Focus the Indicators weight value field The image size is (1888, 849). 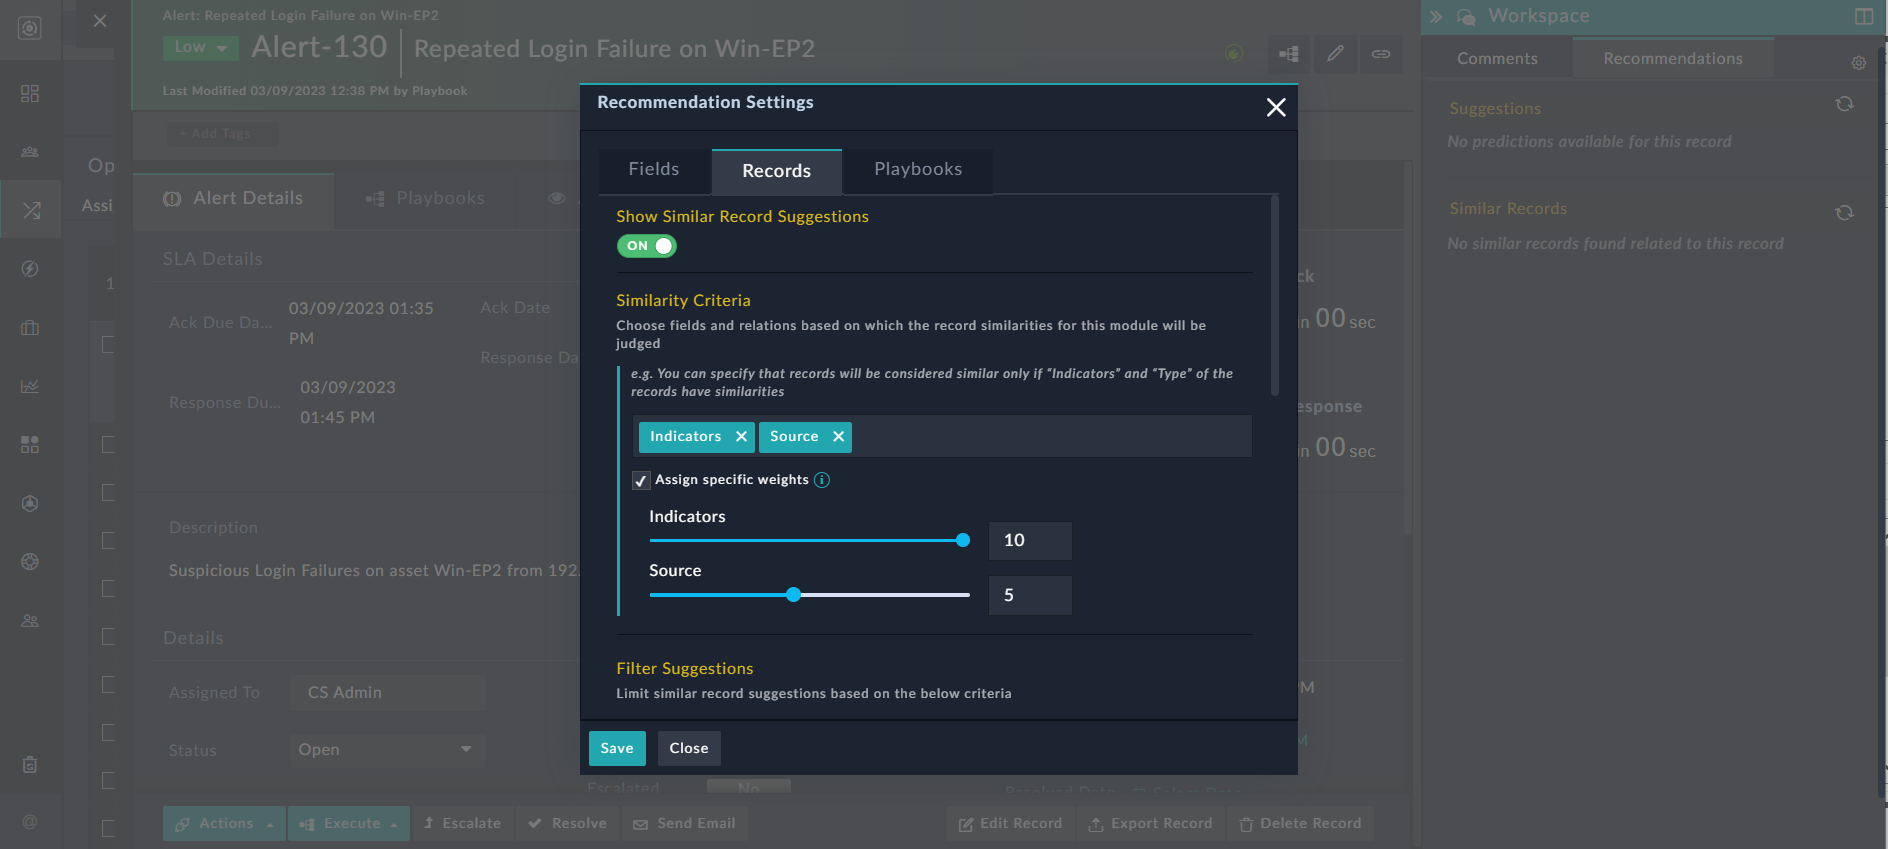click(x=1030, y=541)
